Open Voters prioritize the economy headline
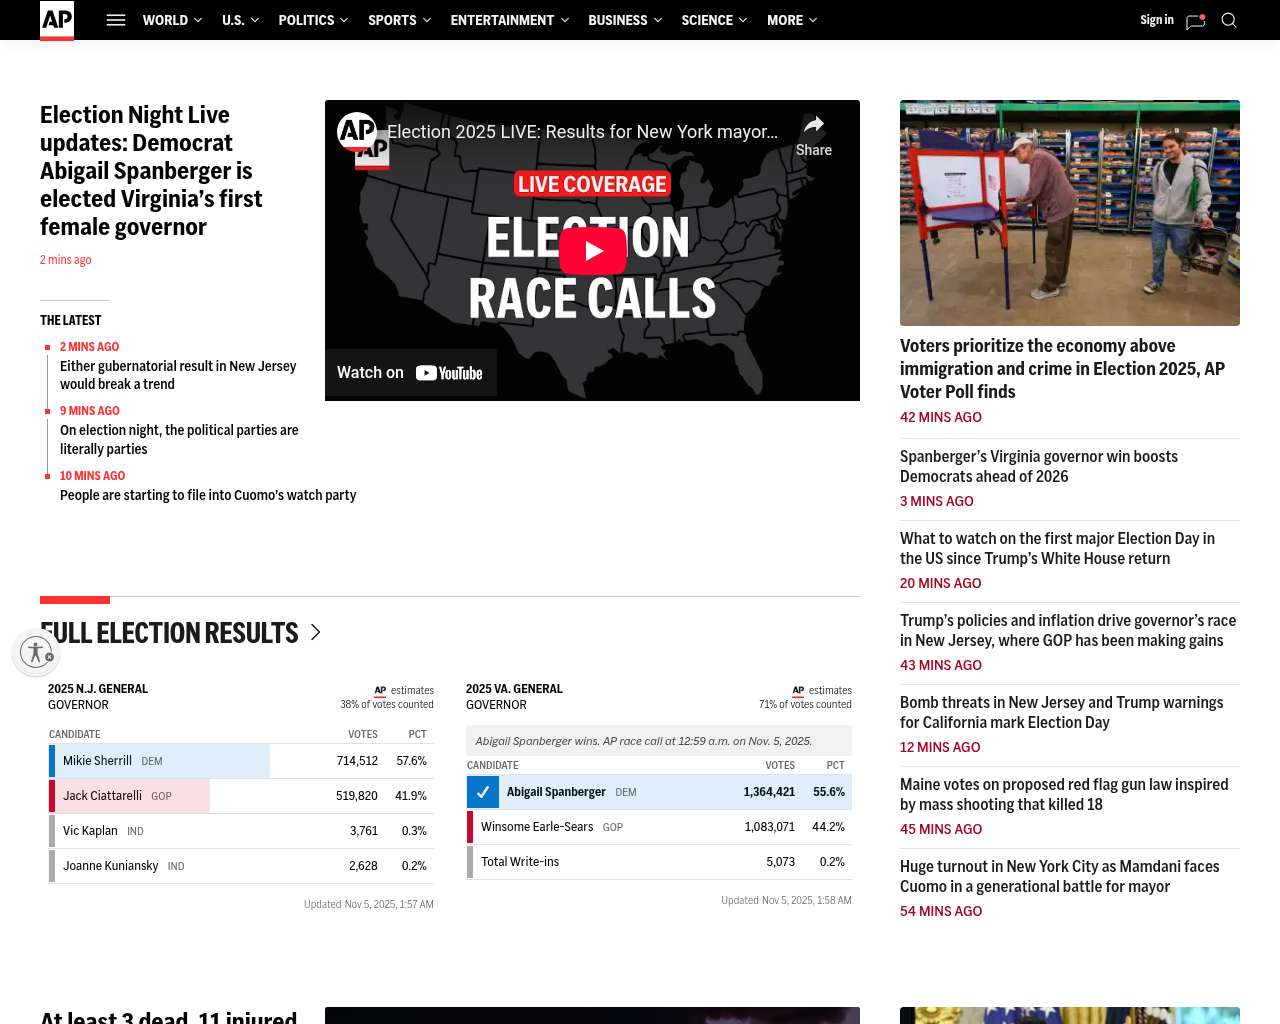Image resolution: width=1280 pixels, height=1024 pixels. click(1062, 369)
